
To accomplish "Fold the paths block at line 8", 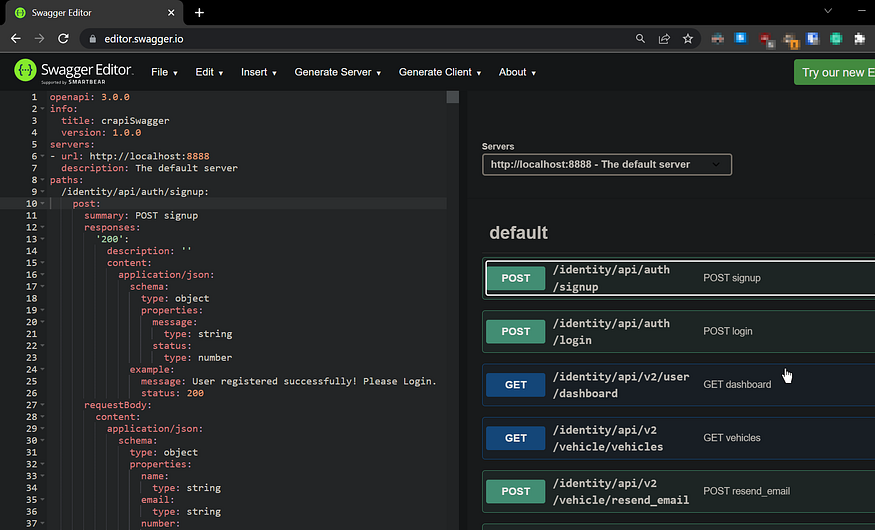I will (42, 180).
